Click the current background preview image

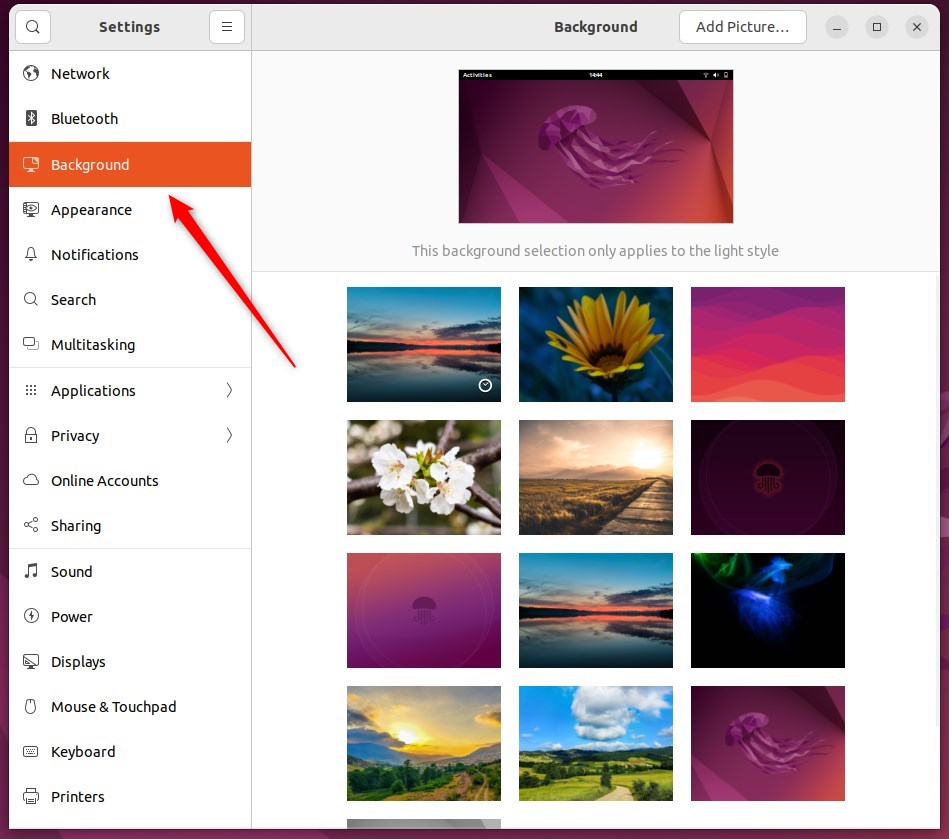point(596,146)
